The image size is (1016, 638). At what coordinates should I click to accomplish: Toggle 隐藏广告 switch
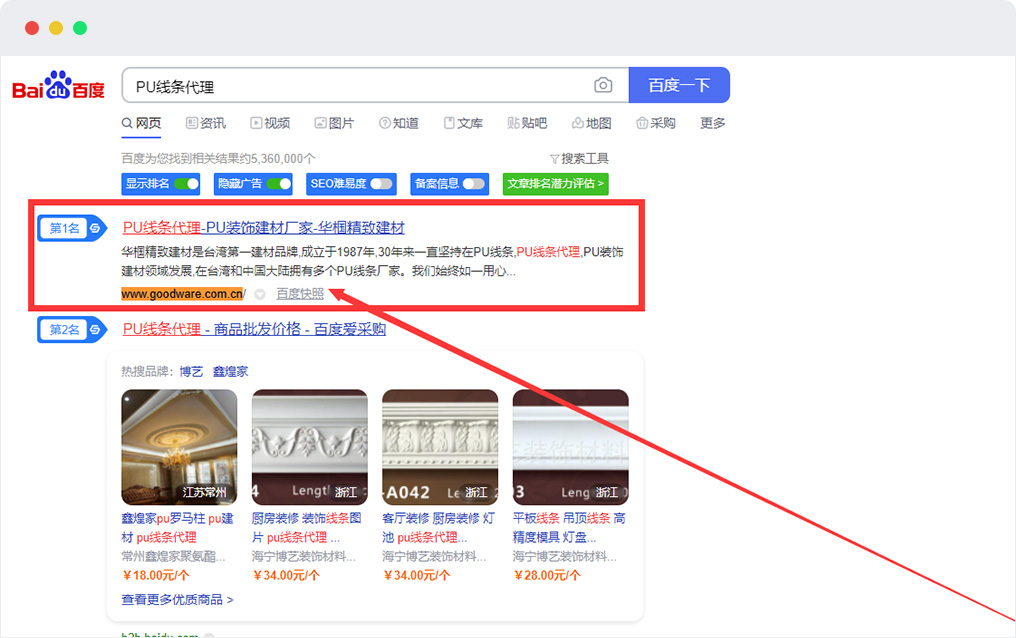pyautogui.click(x=279, y=184)
